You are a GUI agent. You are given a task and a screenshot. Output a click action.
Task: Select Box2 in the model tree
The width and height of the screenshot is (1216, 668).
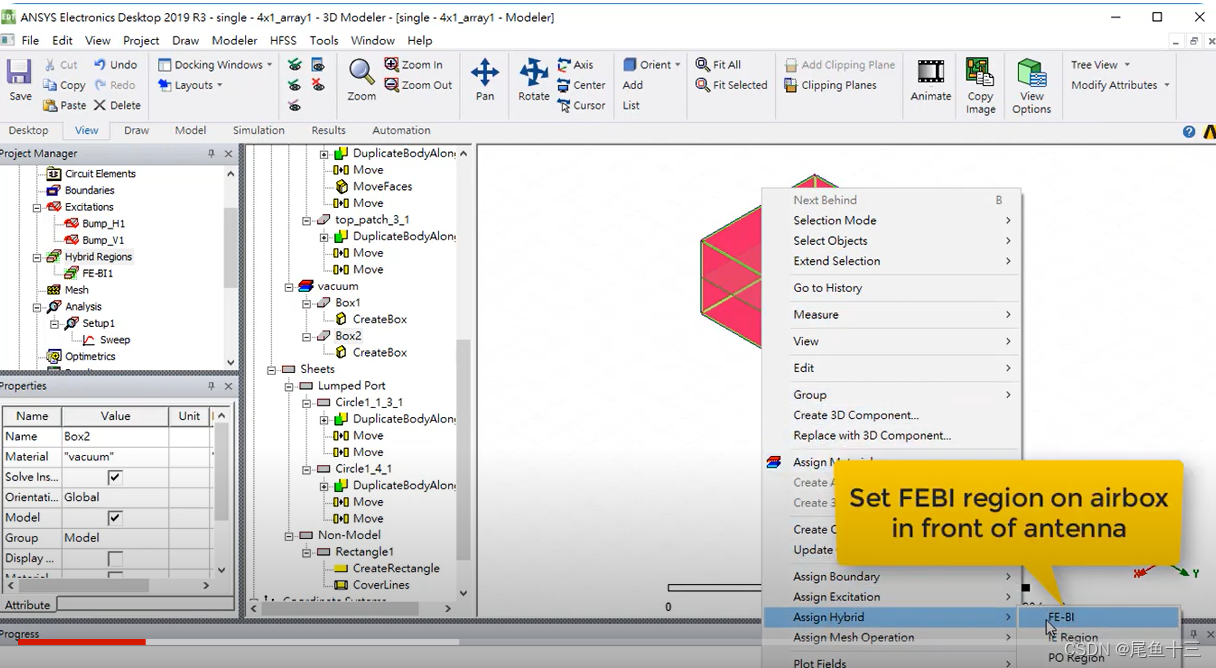348,336
